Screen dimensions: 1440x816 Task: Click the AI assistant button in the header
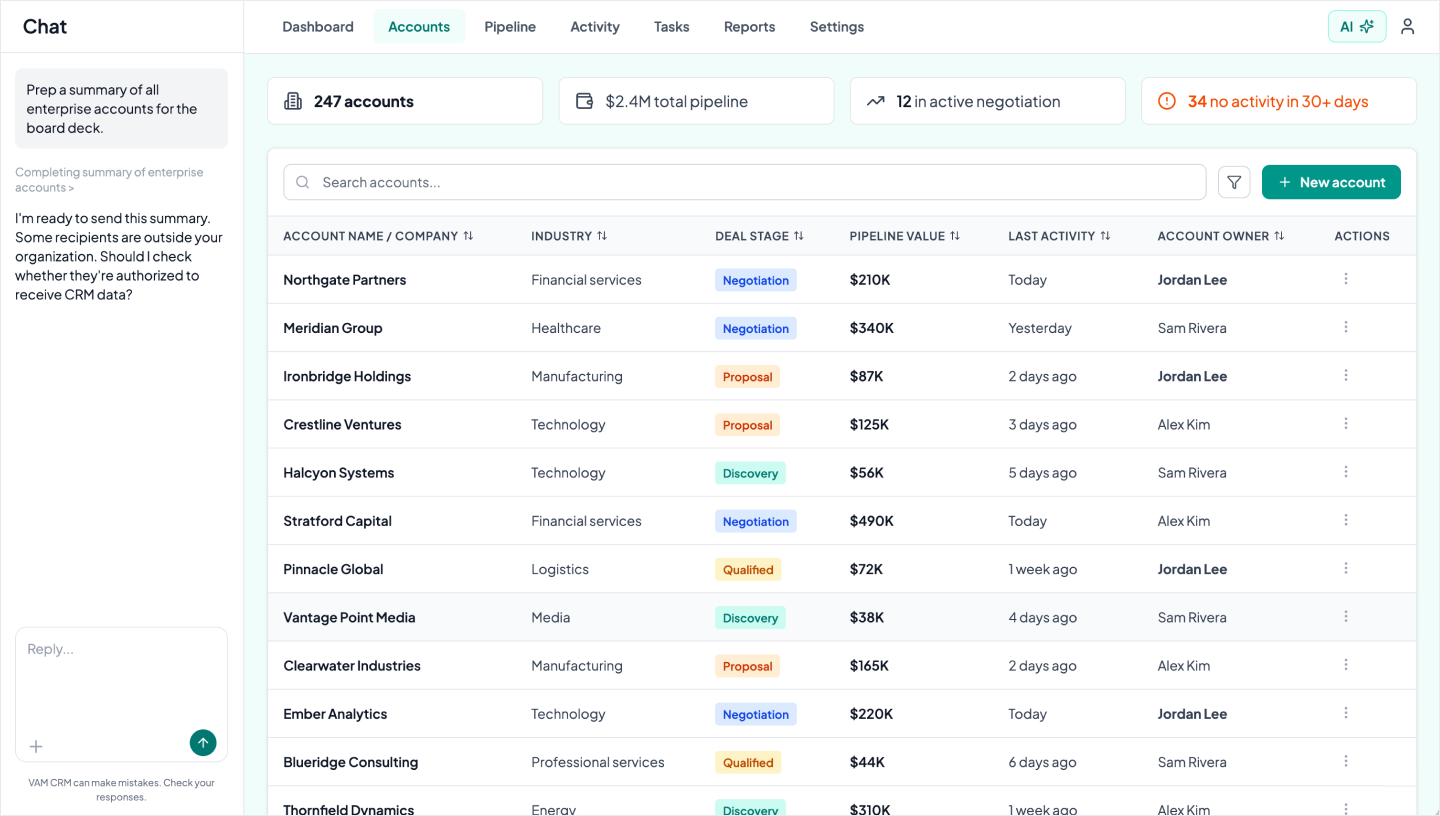pyautogui.click(x=1356, y=26)
